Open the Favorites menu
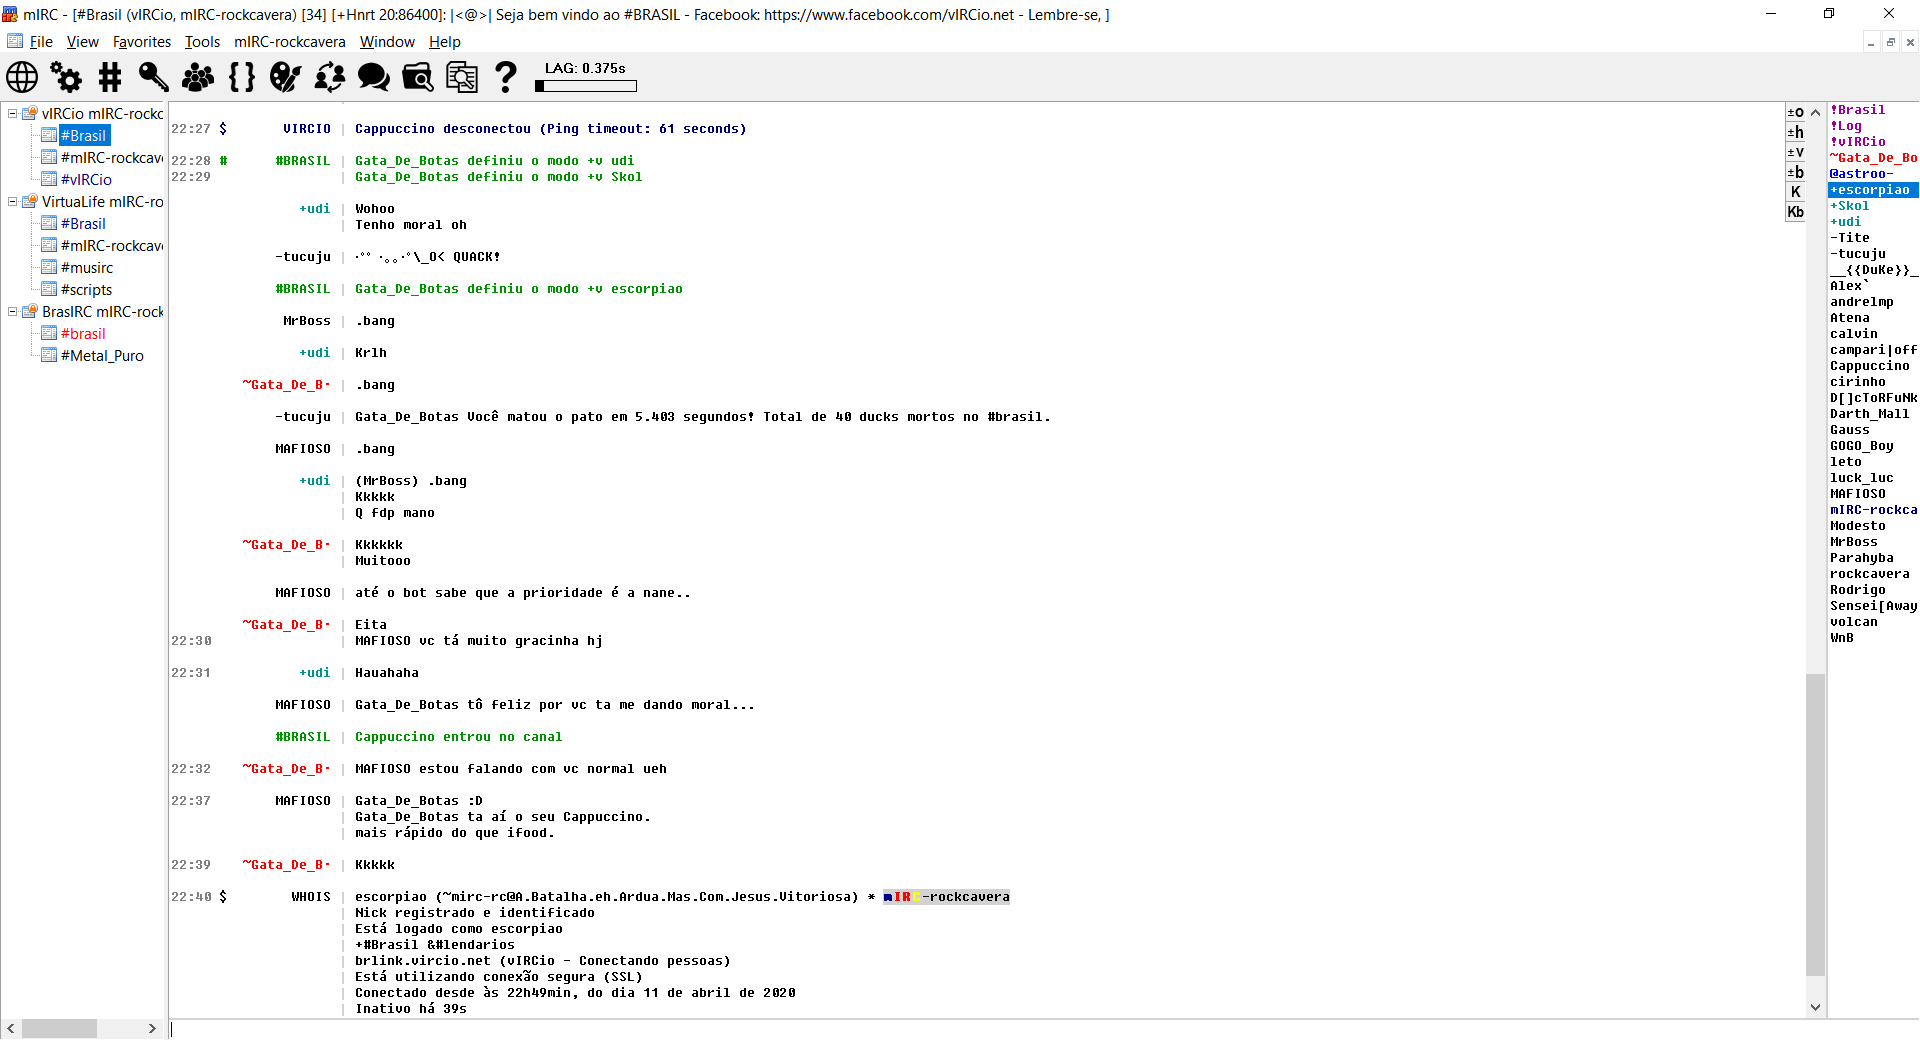 coord(141,42)
